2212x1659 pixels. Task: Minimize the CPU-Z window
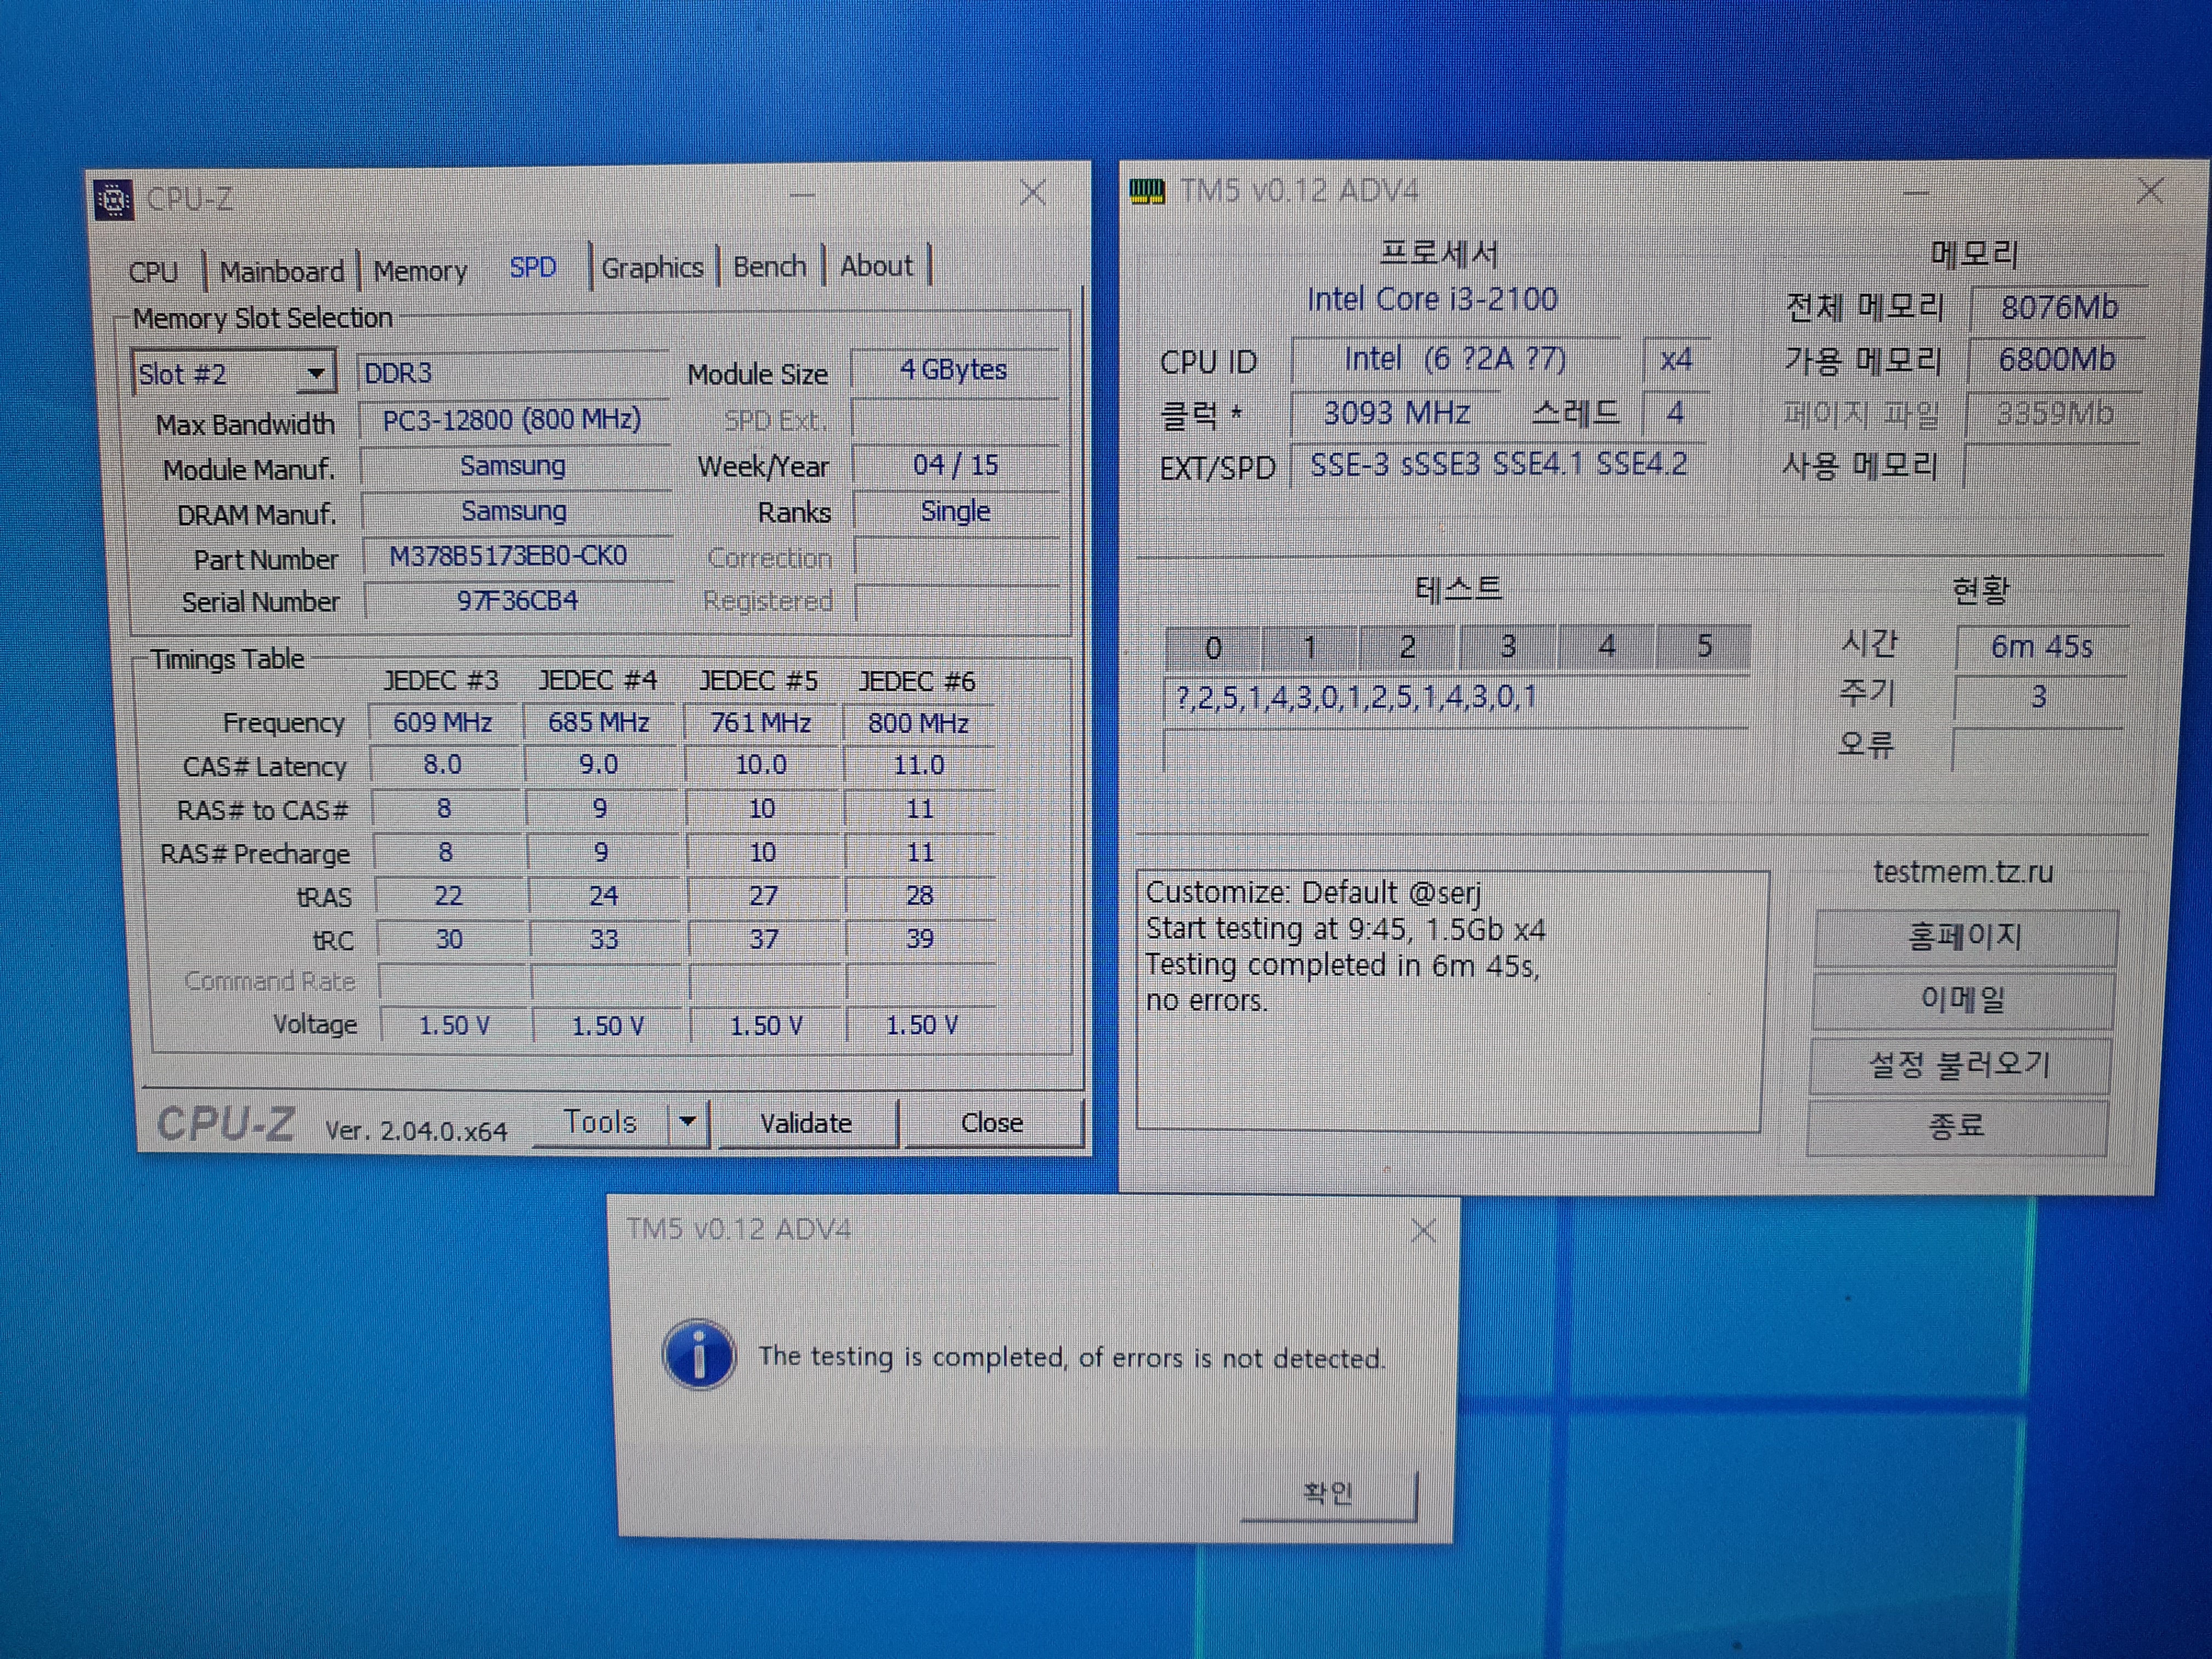tap(803, 196)
